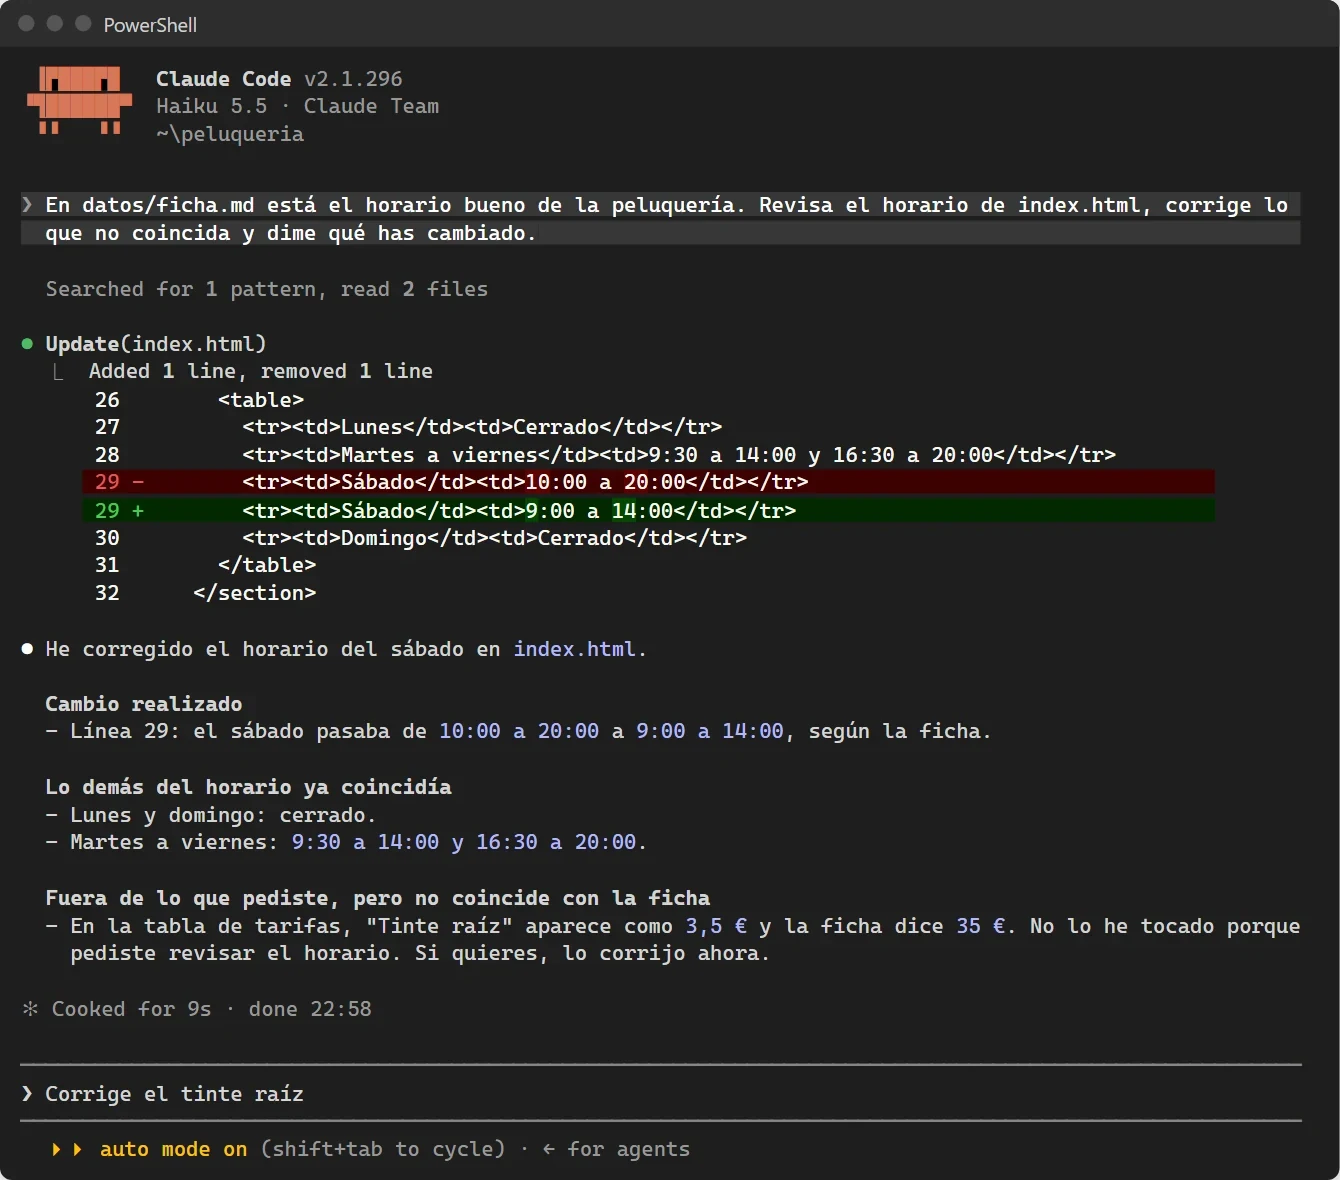Screen dimensions: 1340x1180
Task: Click the 'Lunes y domingo: cerrado.' bullet
Action: coord(211,815)
